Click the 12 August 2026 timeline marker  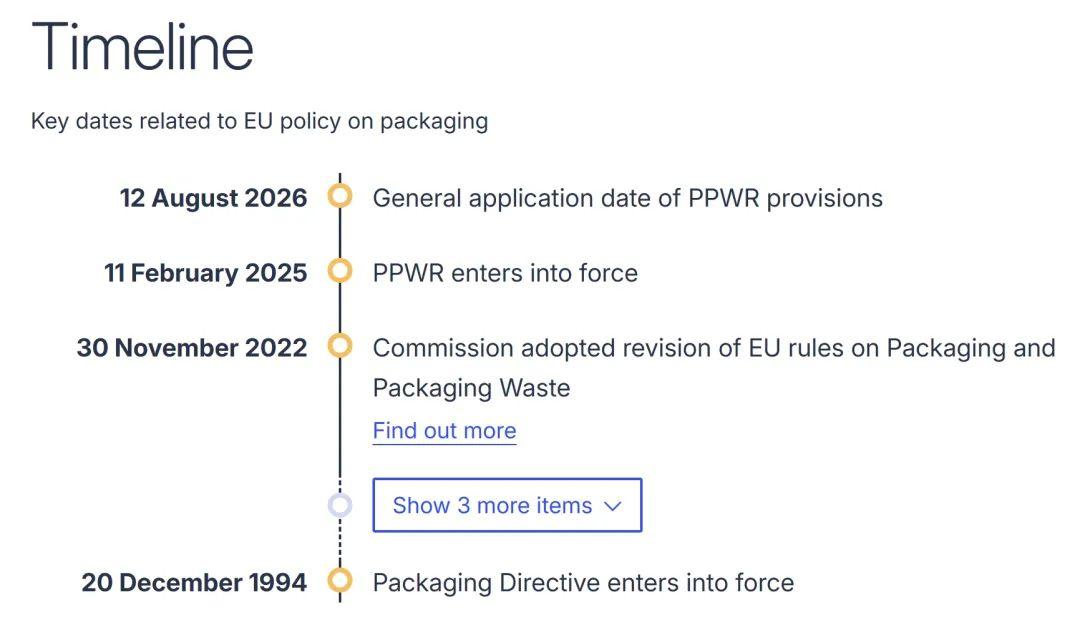point(340,196)
